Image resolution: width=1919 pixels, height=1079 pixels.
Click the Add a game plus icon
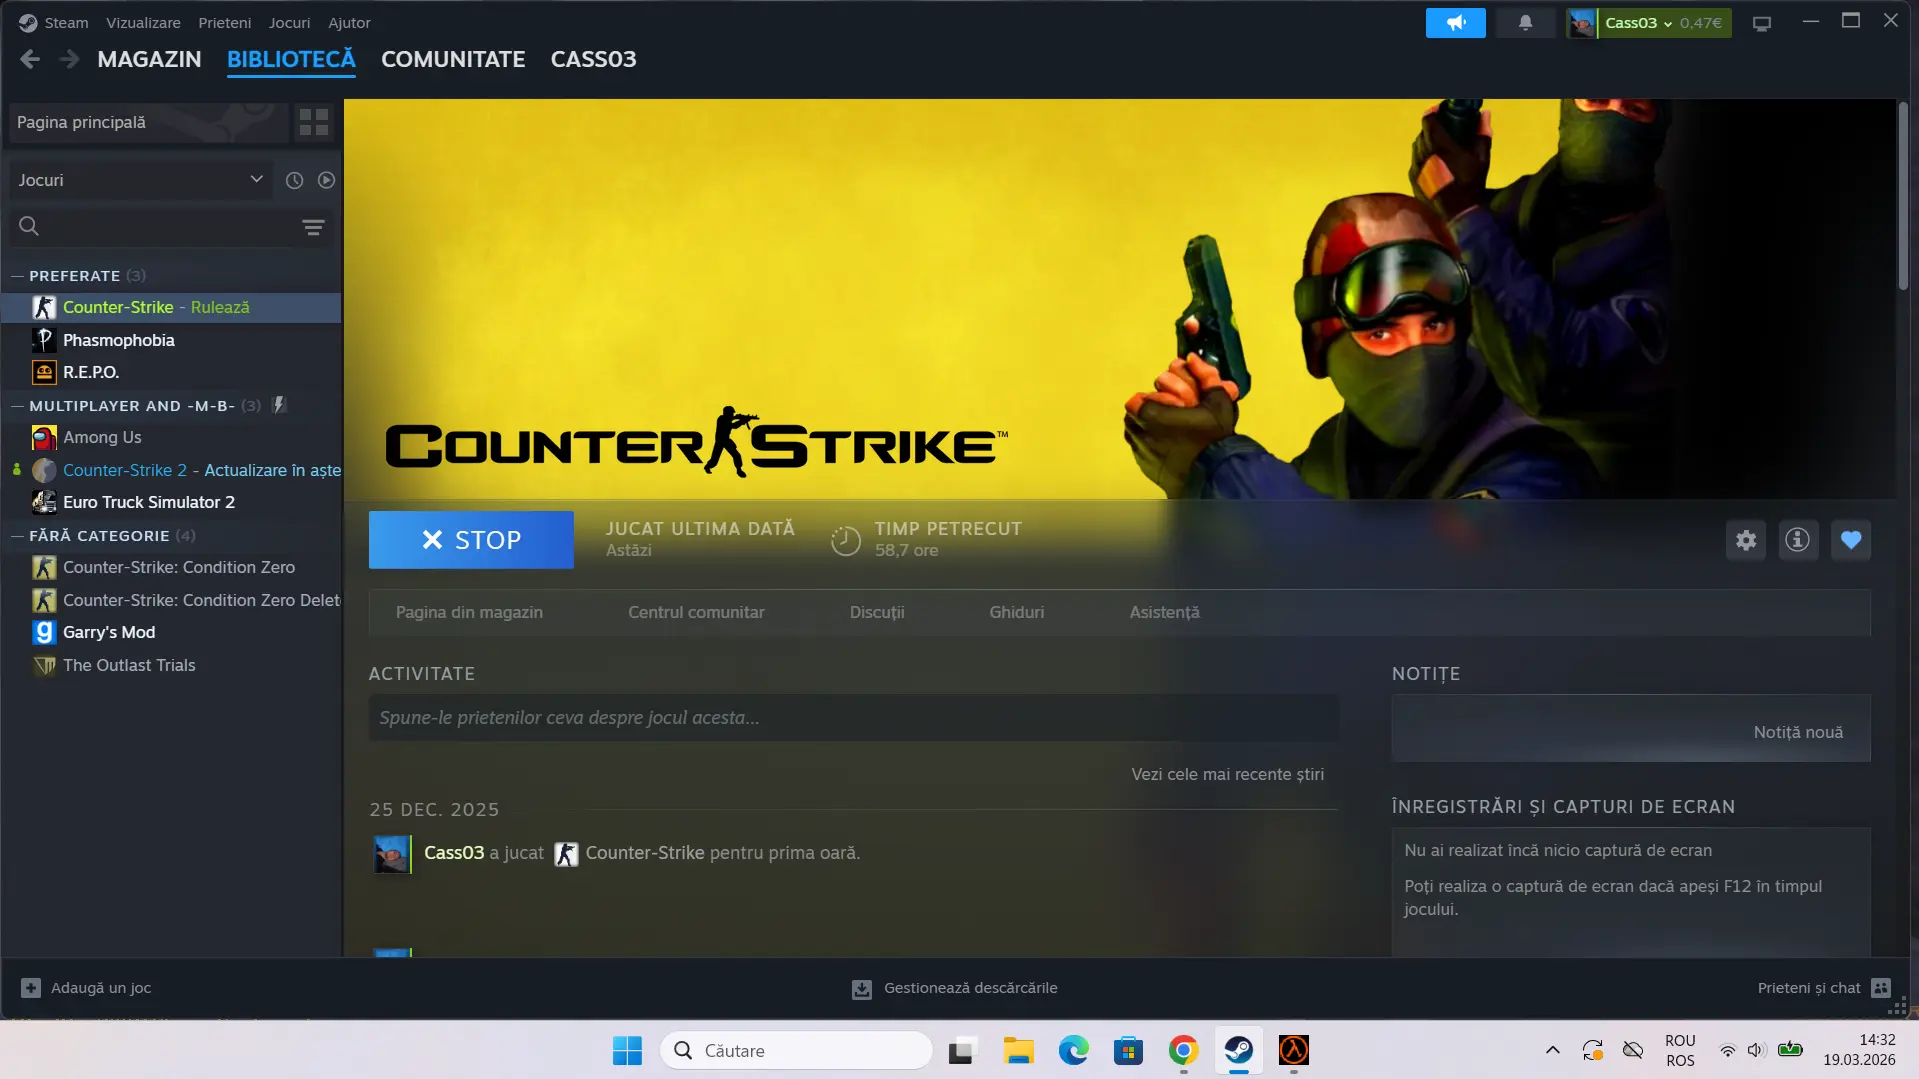pos(31,988)
